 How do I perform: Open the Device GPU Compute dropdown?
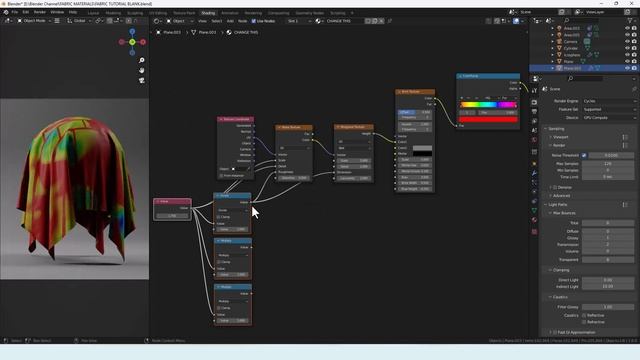609,118
